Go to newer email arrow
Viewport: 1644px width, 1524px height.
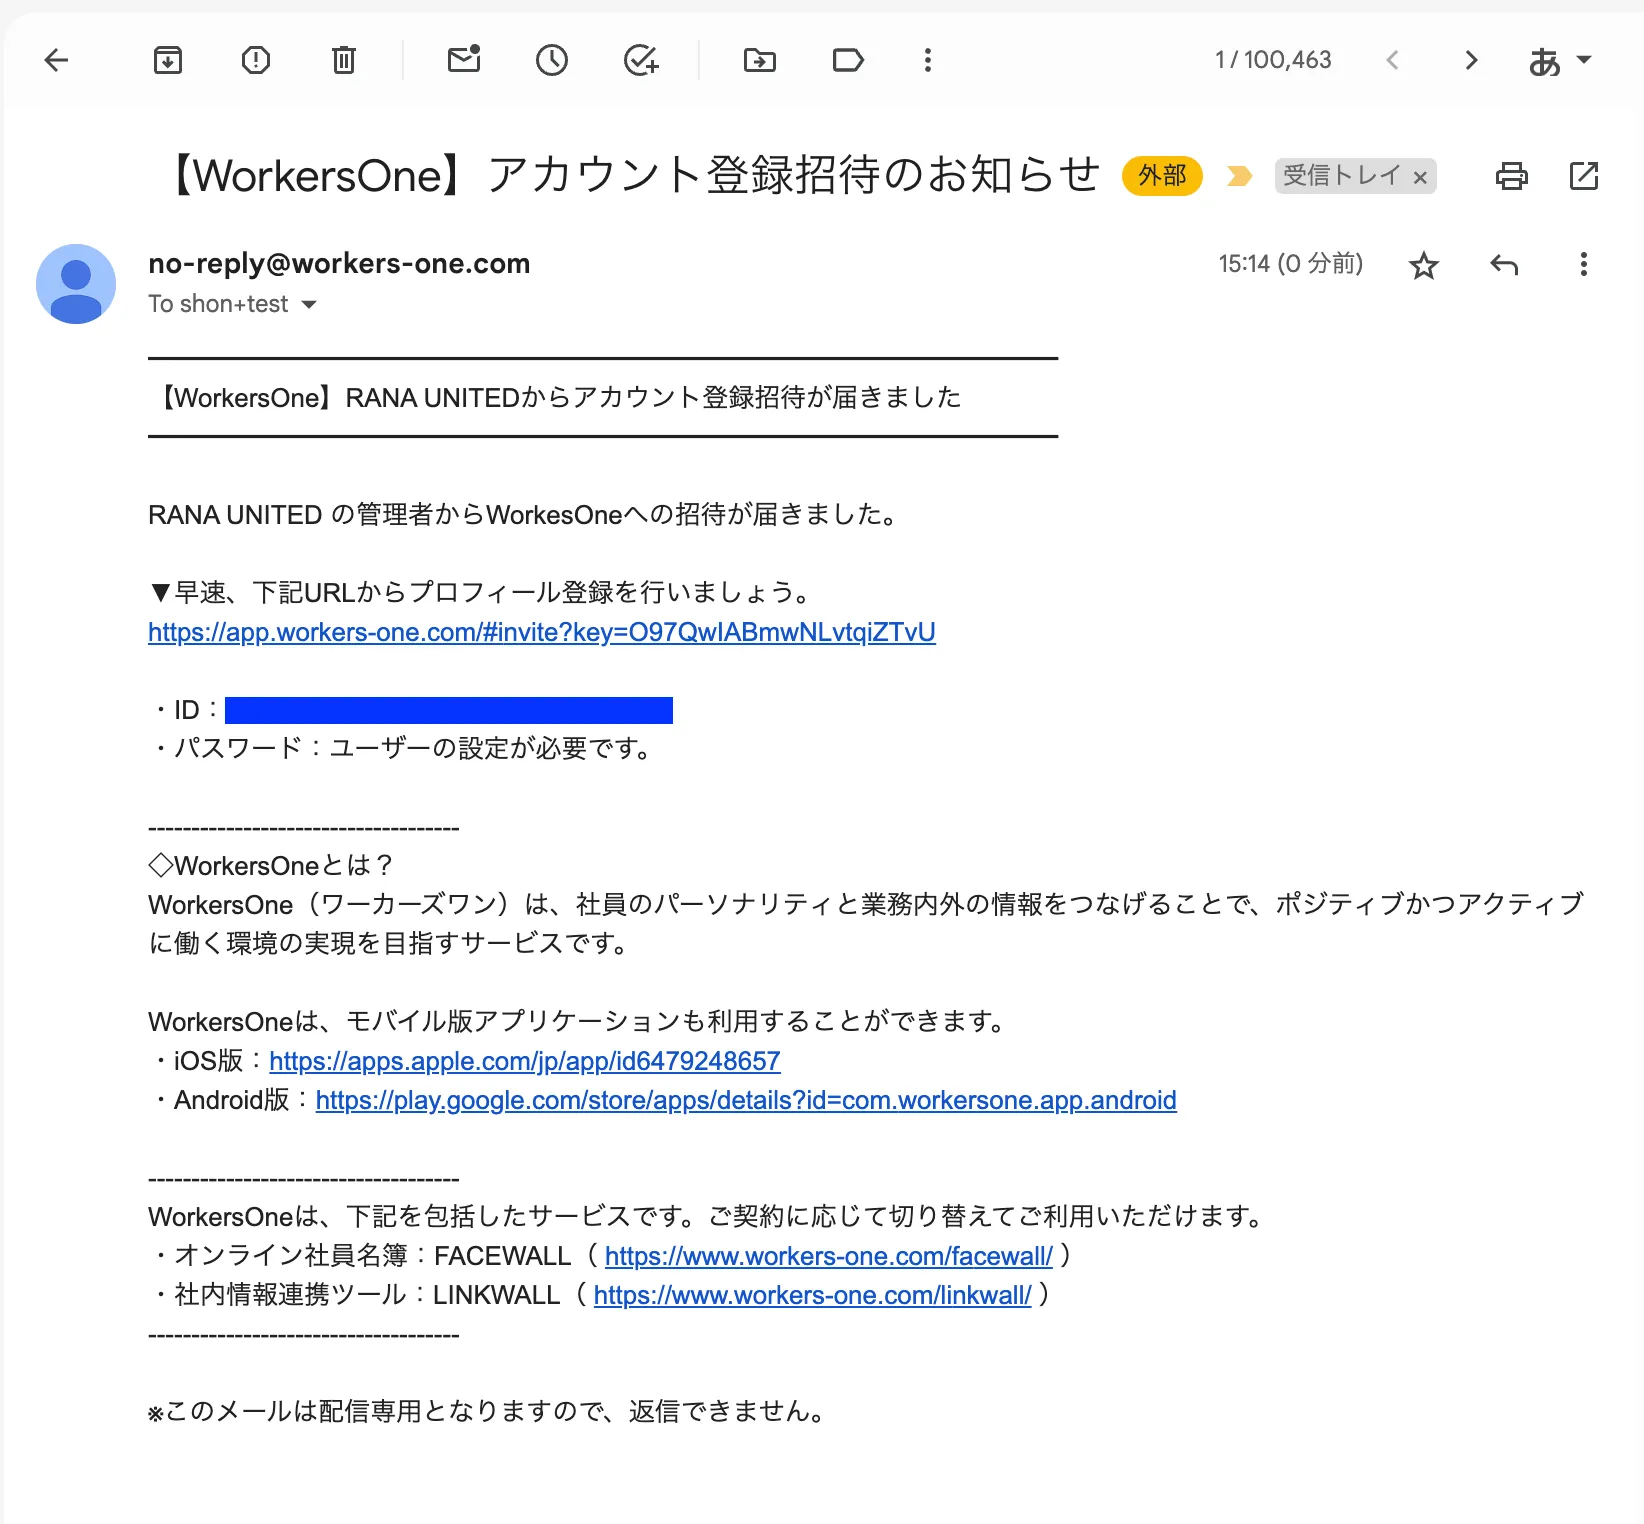pyautogui.click(x=1392, y=61)
